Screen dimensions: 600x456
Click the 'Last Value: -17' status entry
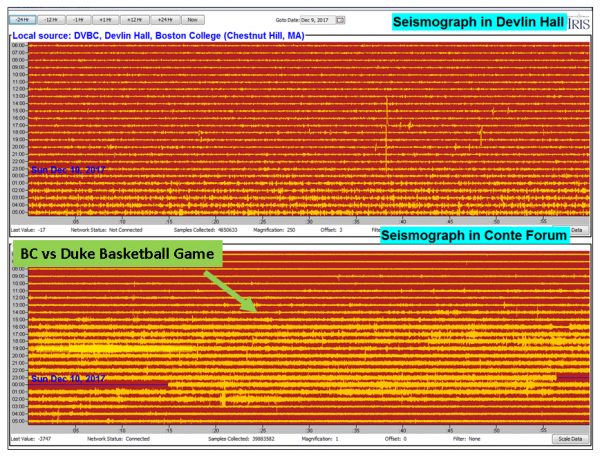[x=28, y=230]
